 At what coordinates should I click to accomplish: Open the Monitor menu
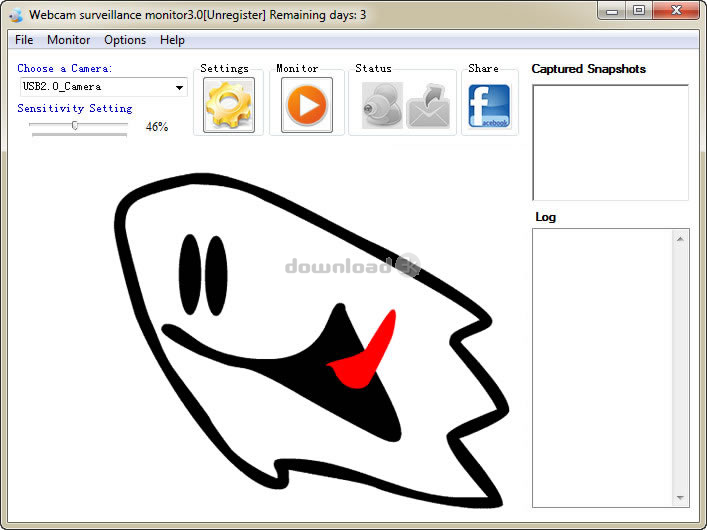[69, 40]
